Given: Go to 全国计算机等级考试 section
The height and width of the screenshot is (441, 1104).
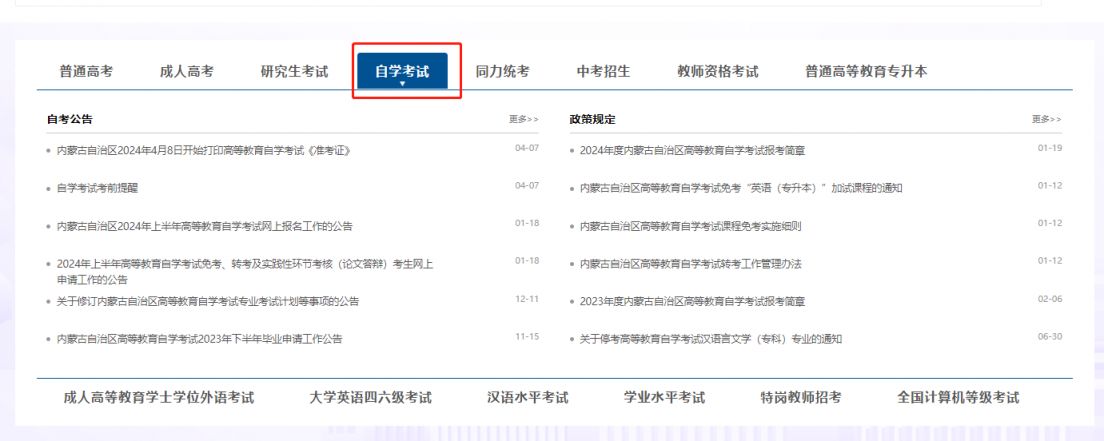Looking at the screenshot, I should [x=958, y=398].
